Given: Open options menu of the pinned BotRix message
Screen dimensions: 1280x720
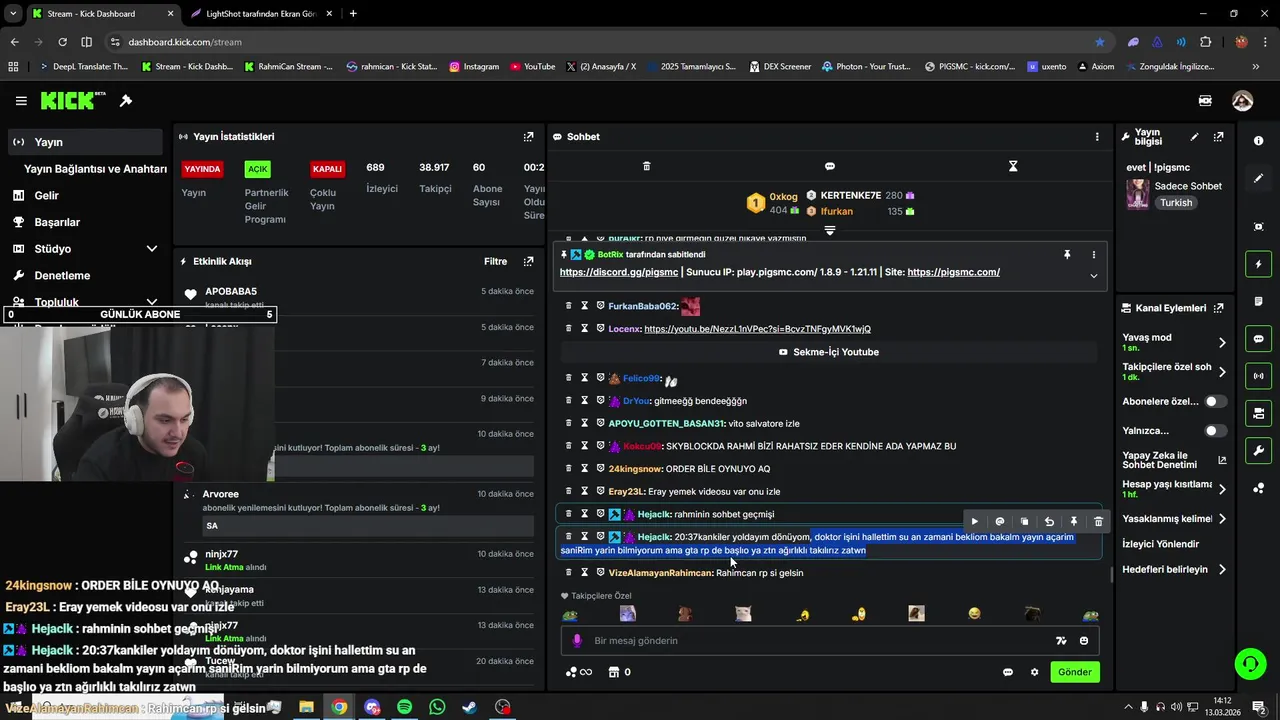Looking at the screenshot, I should click(x=1093, y=255).
